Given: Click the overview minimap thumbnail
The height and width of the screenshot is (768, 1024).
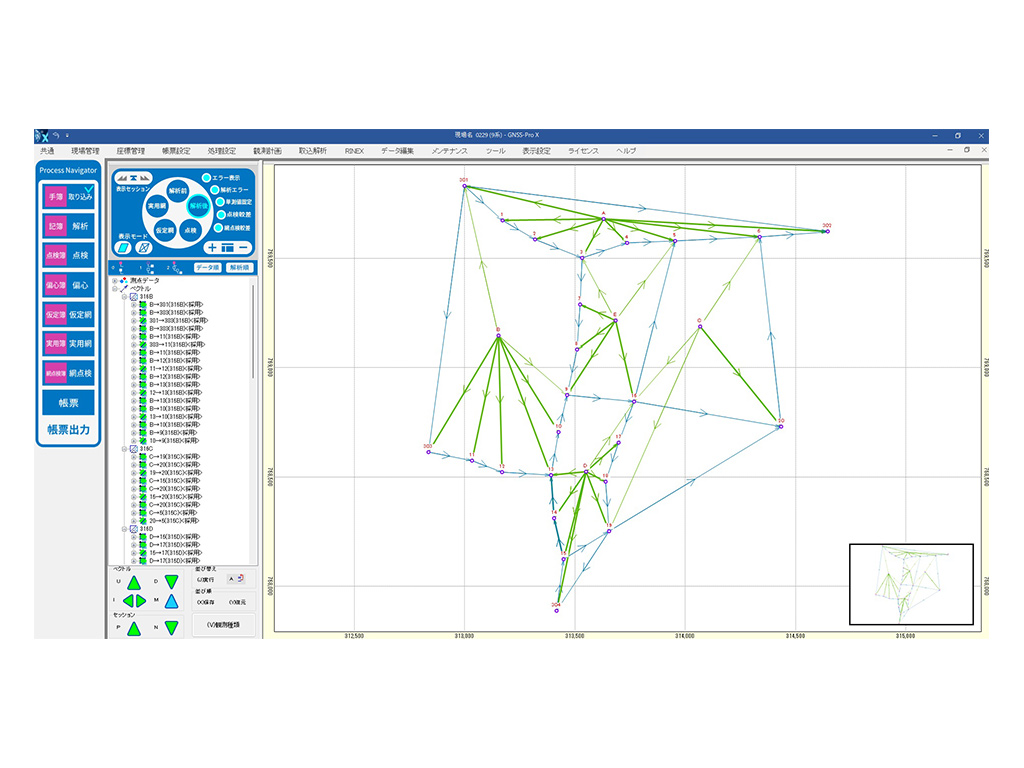Looking at the screenshot, I should coord(910,584).
